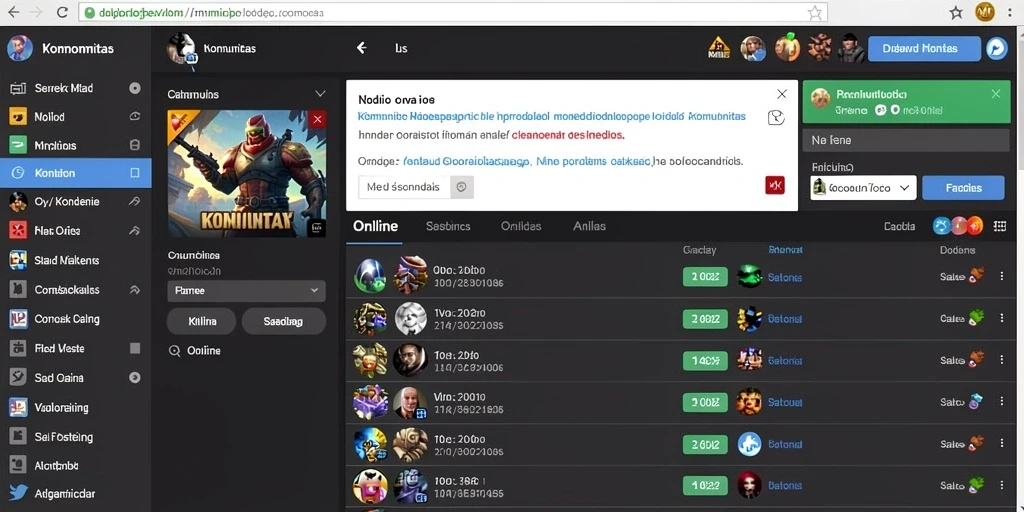Click the green 1 0222 badge in last row
The image size is (1024, 512).
tap(705, 485)
